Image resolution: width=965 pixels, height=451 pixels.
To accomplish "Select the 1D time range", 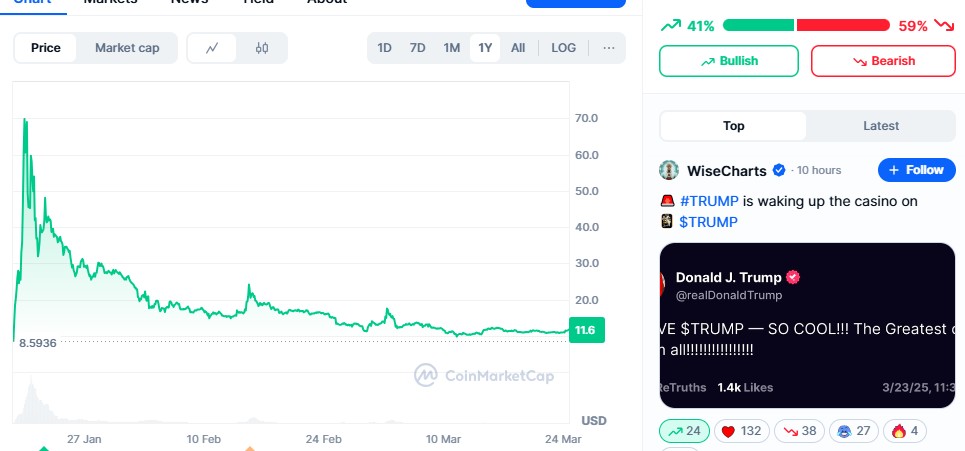I will tap(384, 47).
